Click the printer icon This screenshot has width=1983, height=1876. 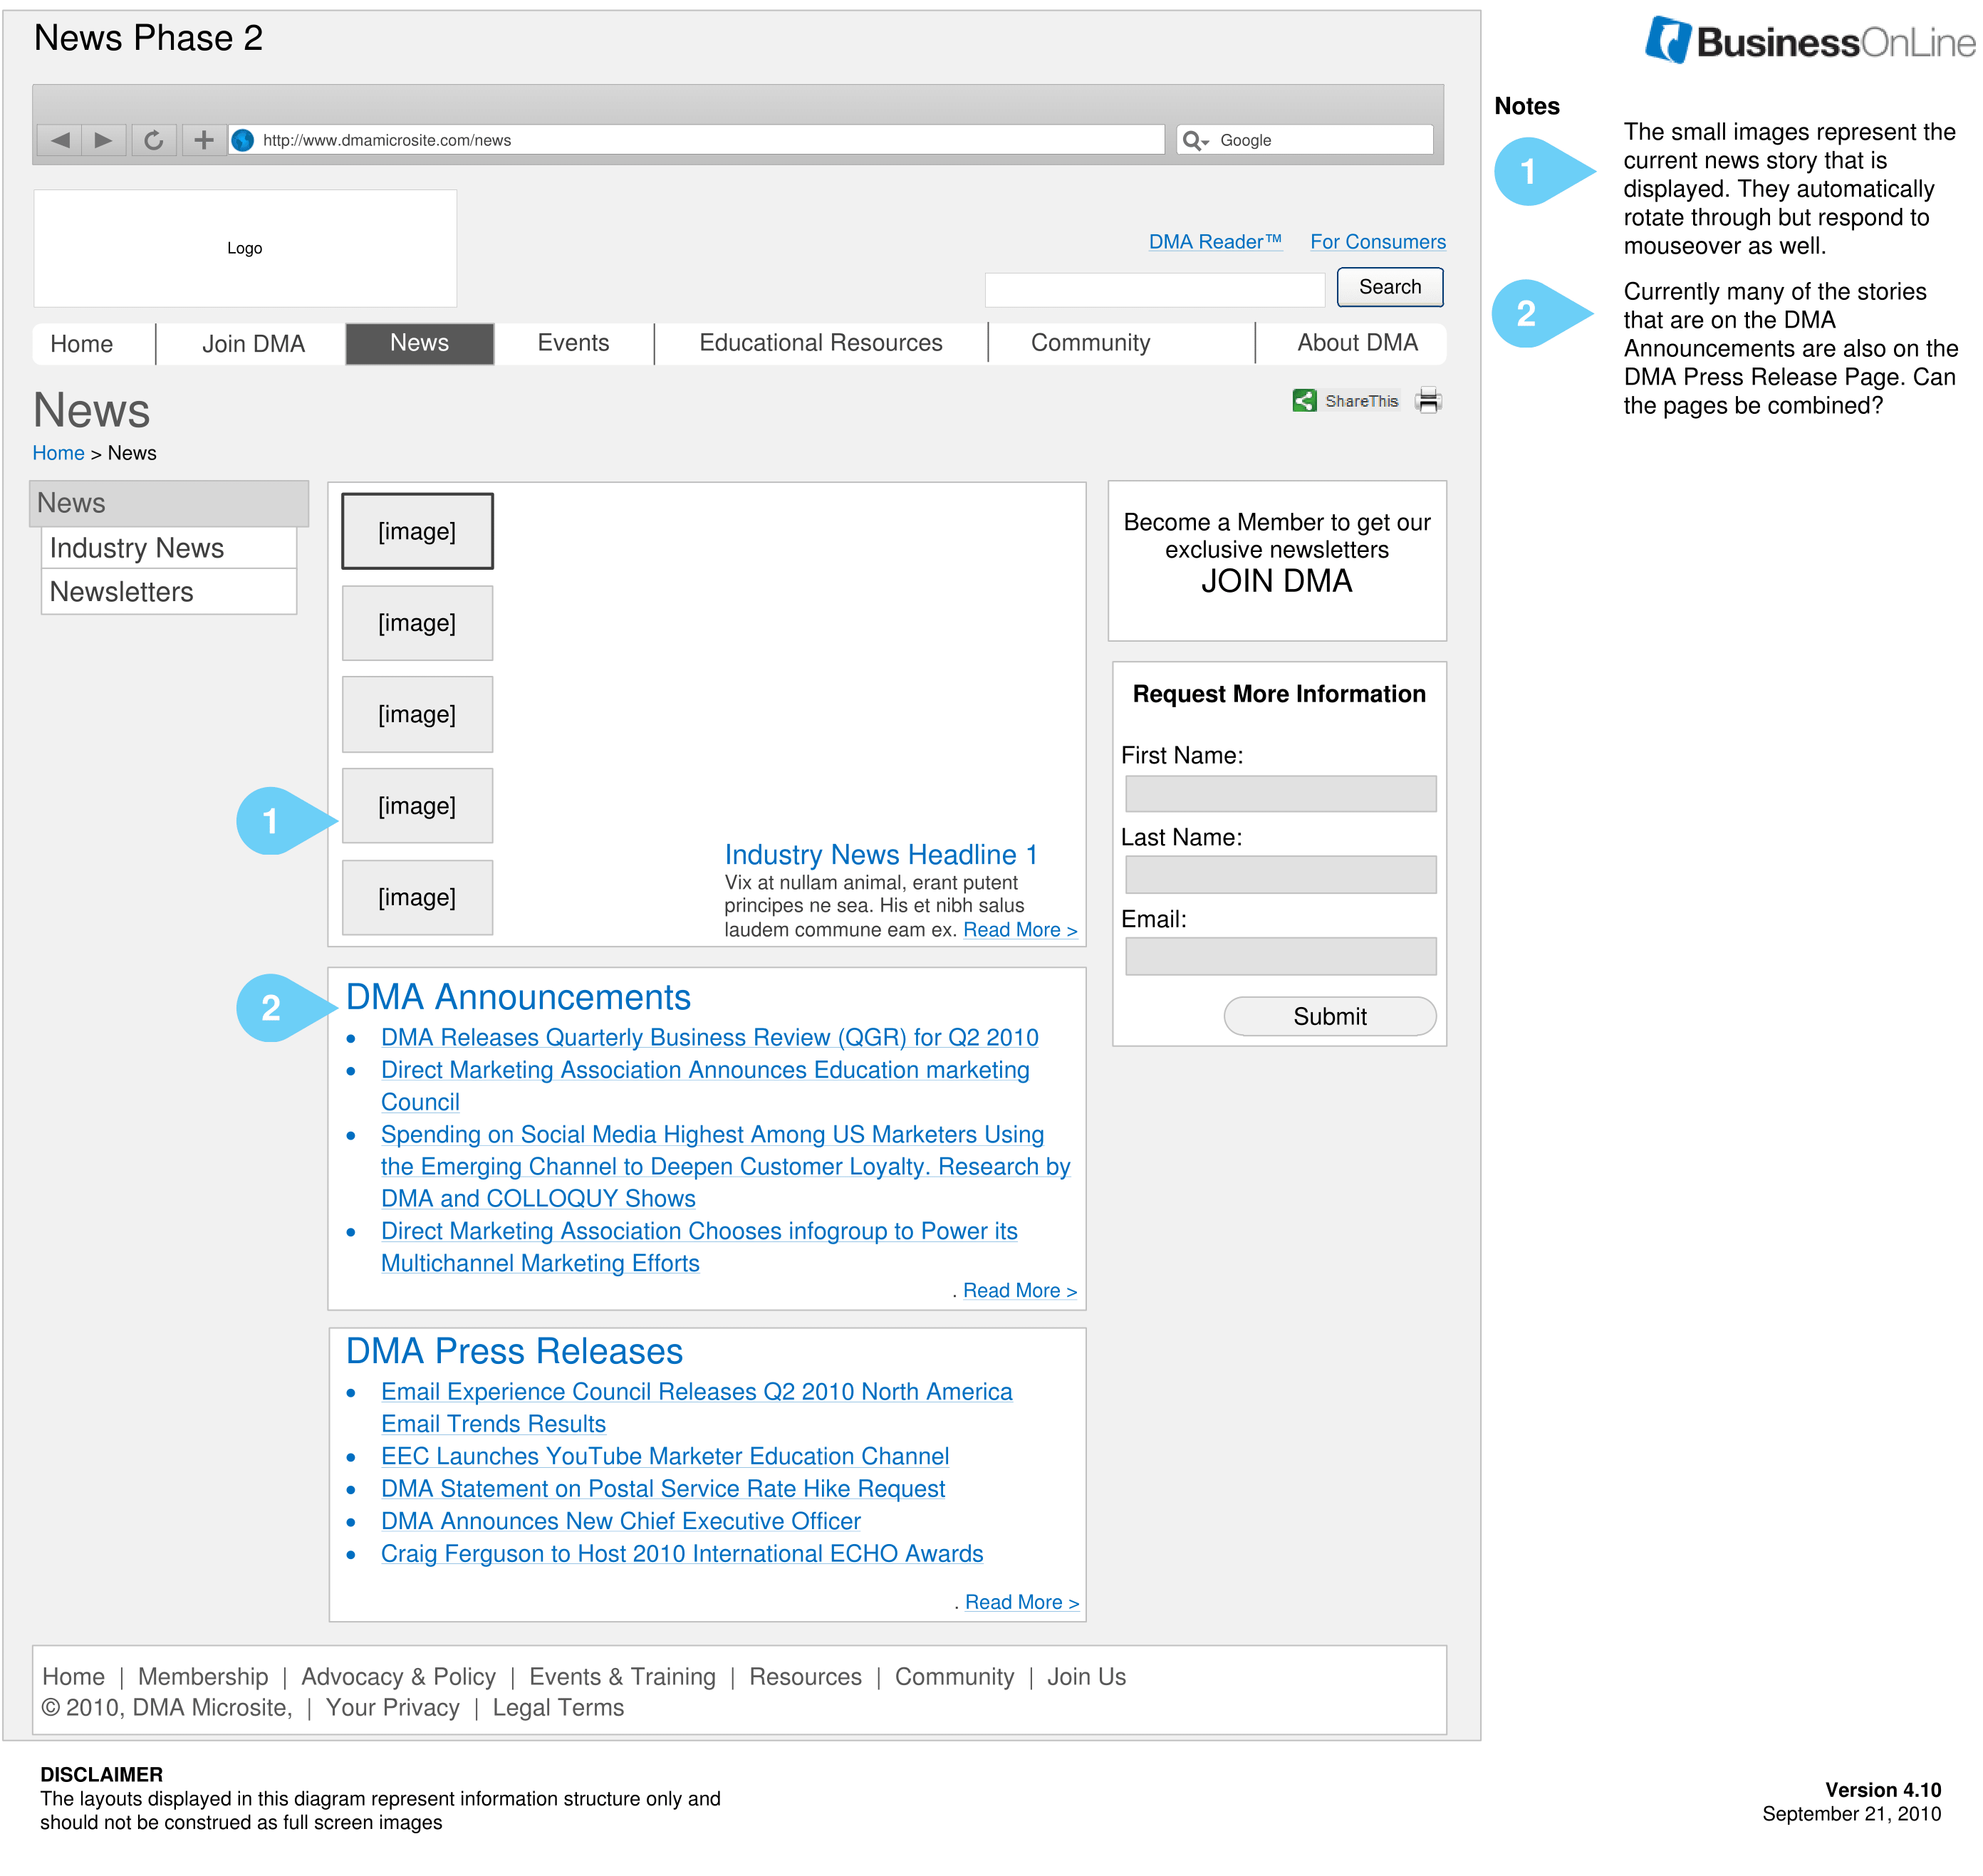1428,401
